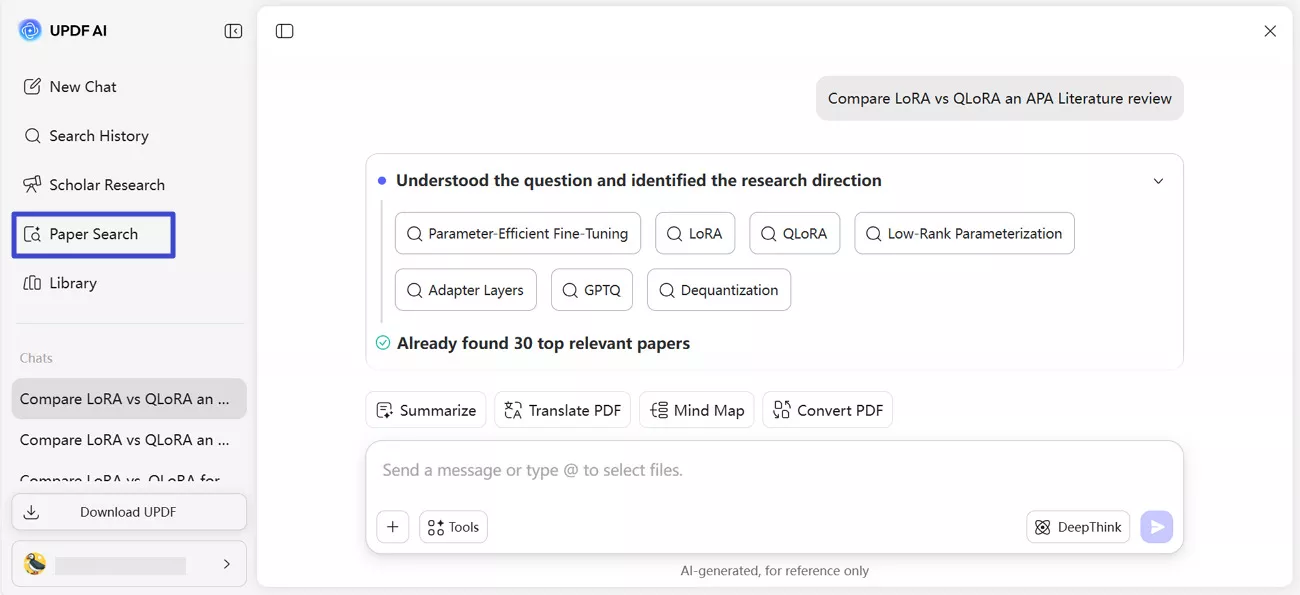Click the send message arrow button
Viewport: 1300px width, 595px height.
[x=1156, y=527]
